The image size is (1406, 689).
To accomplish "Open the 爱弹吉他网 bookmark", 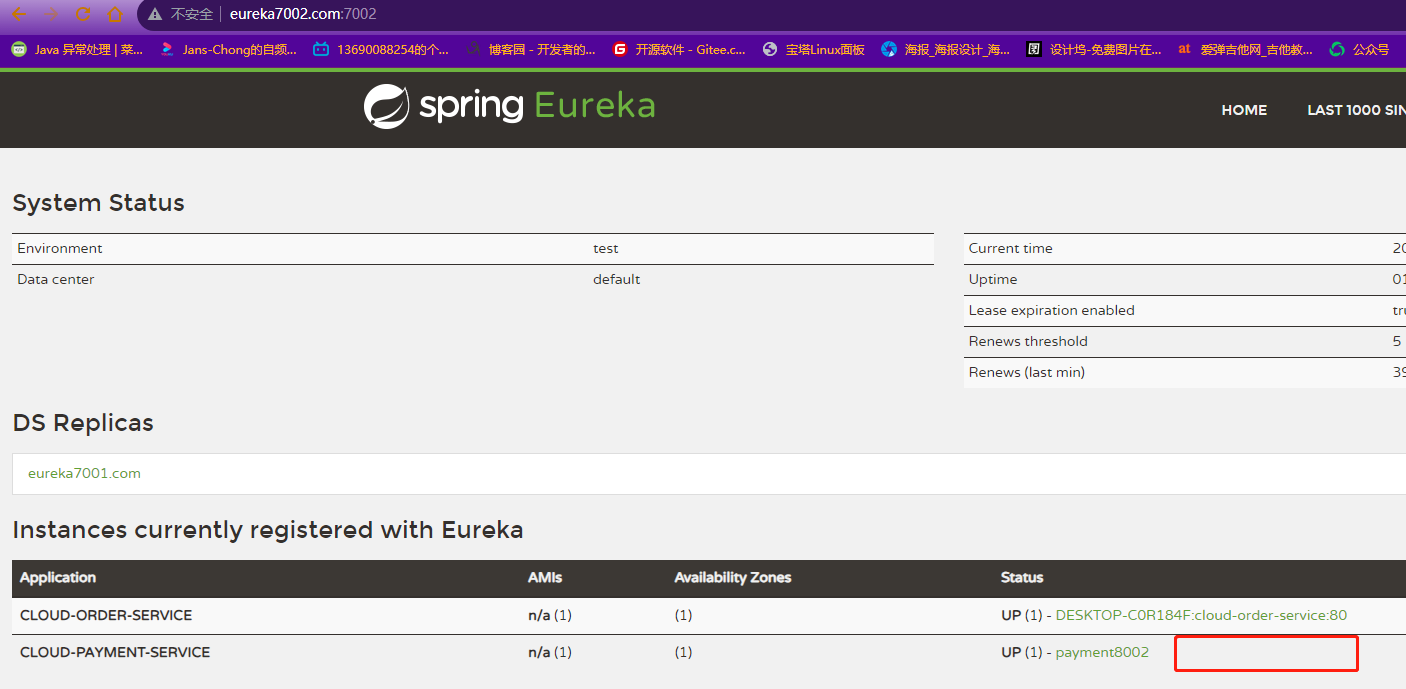I will (x=1245, y=49).
